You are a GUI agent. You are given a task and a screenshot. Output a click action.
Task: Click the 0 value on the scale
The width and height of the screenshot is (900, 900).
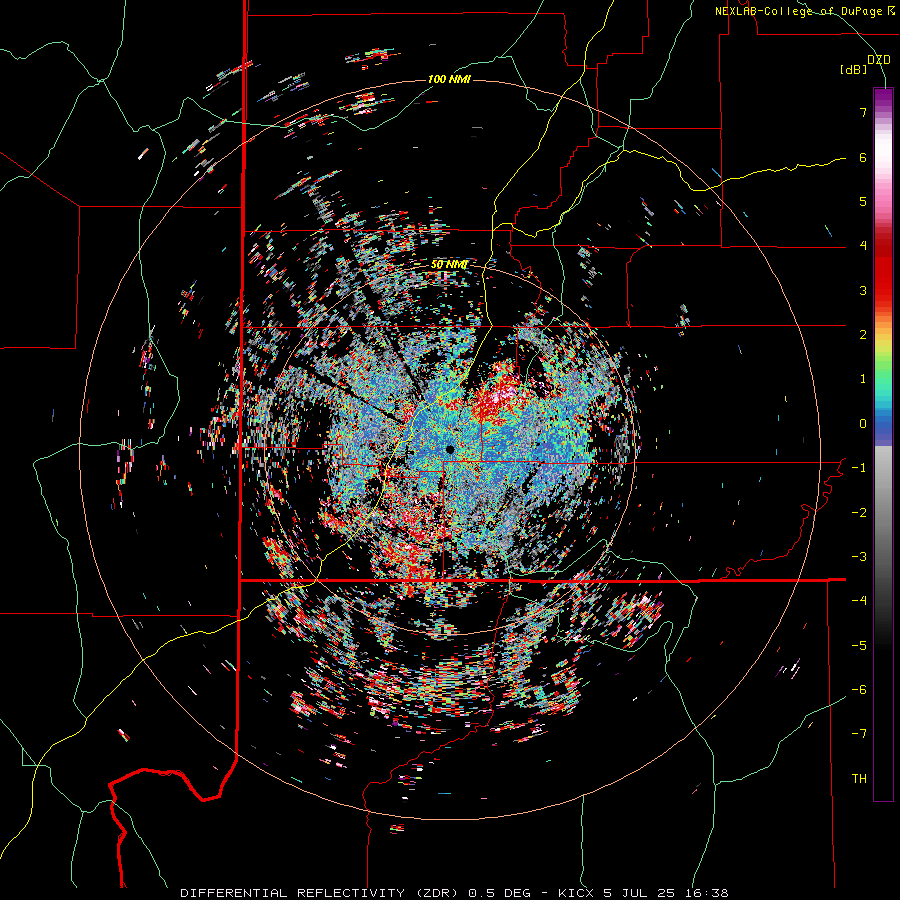[x=863, y=424]
